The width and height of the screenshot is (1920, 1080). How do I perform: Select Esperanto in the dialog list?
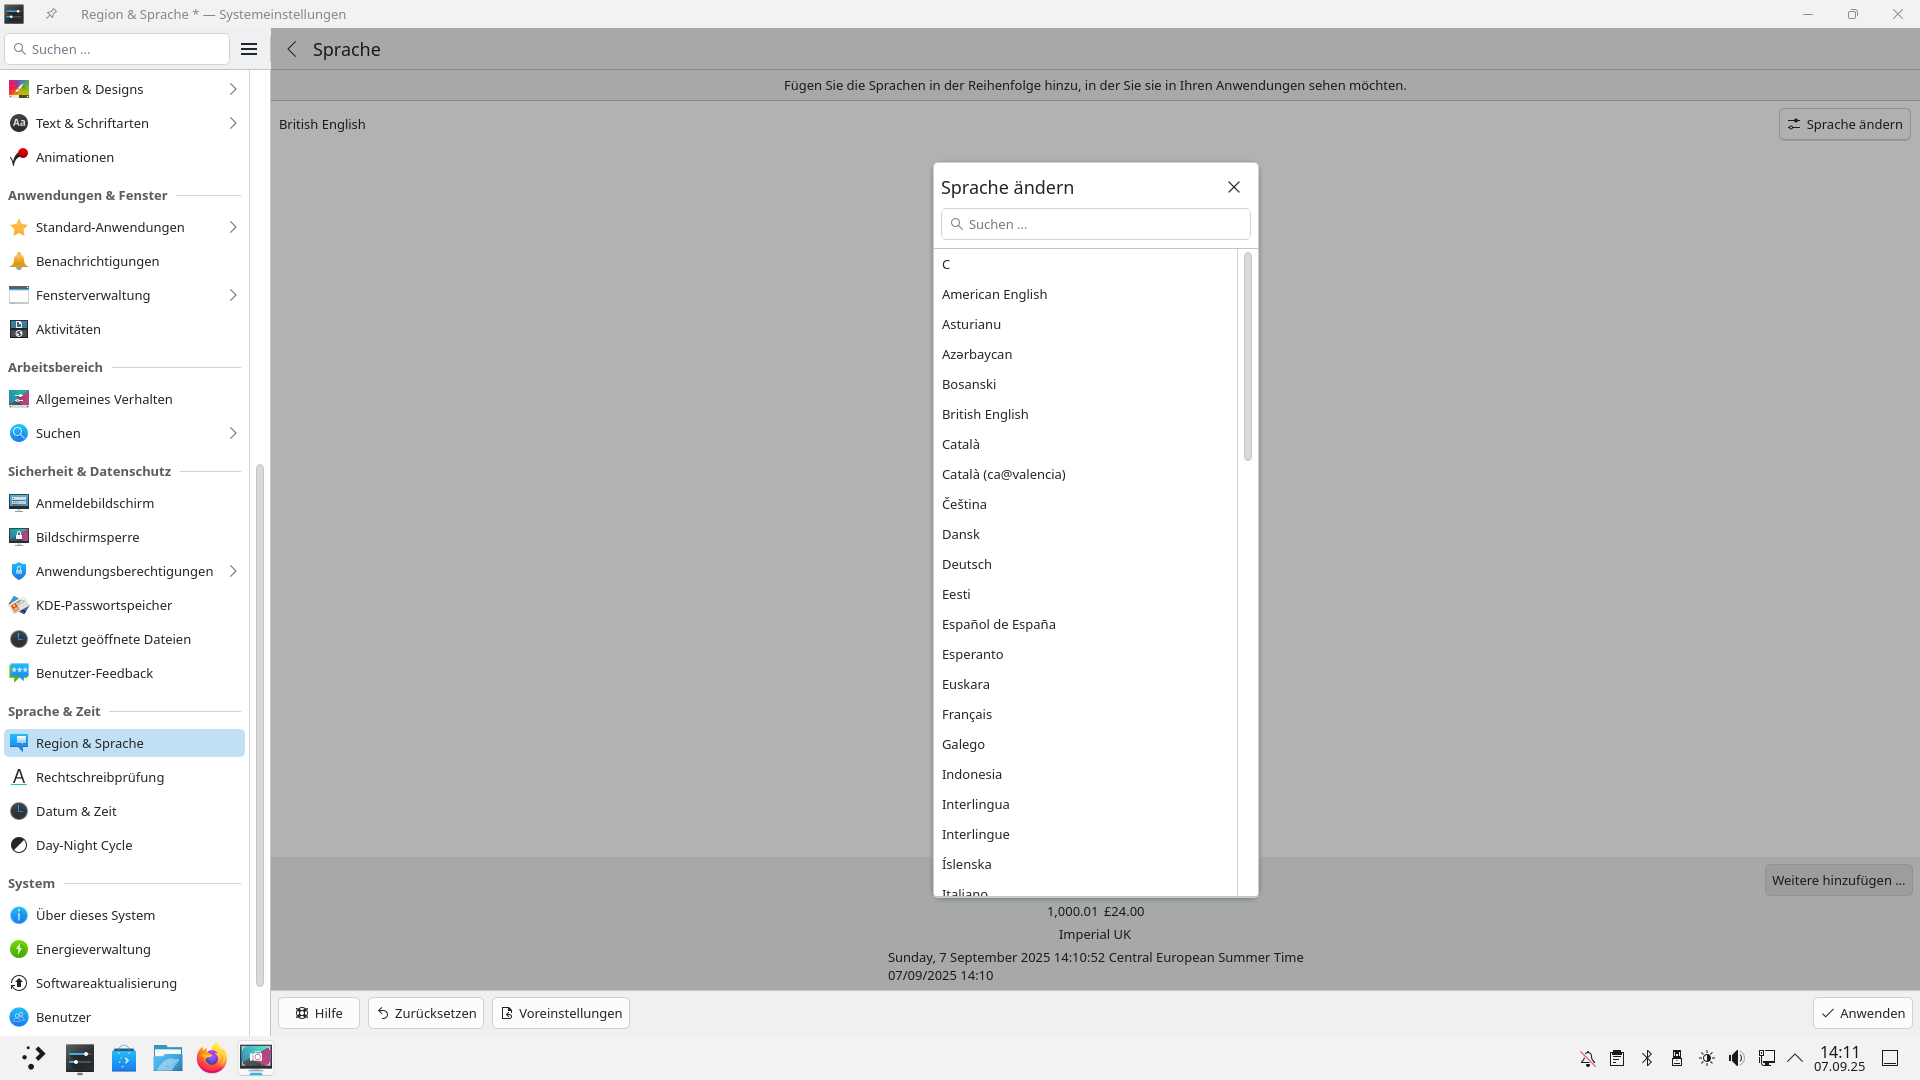1085,654
